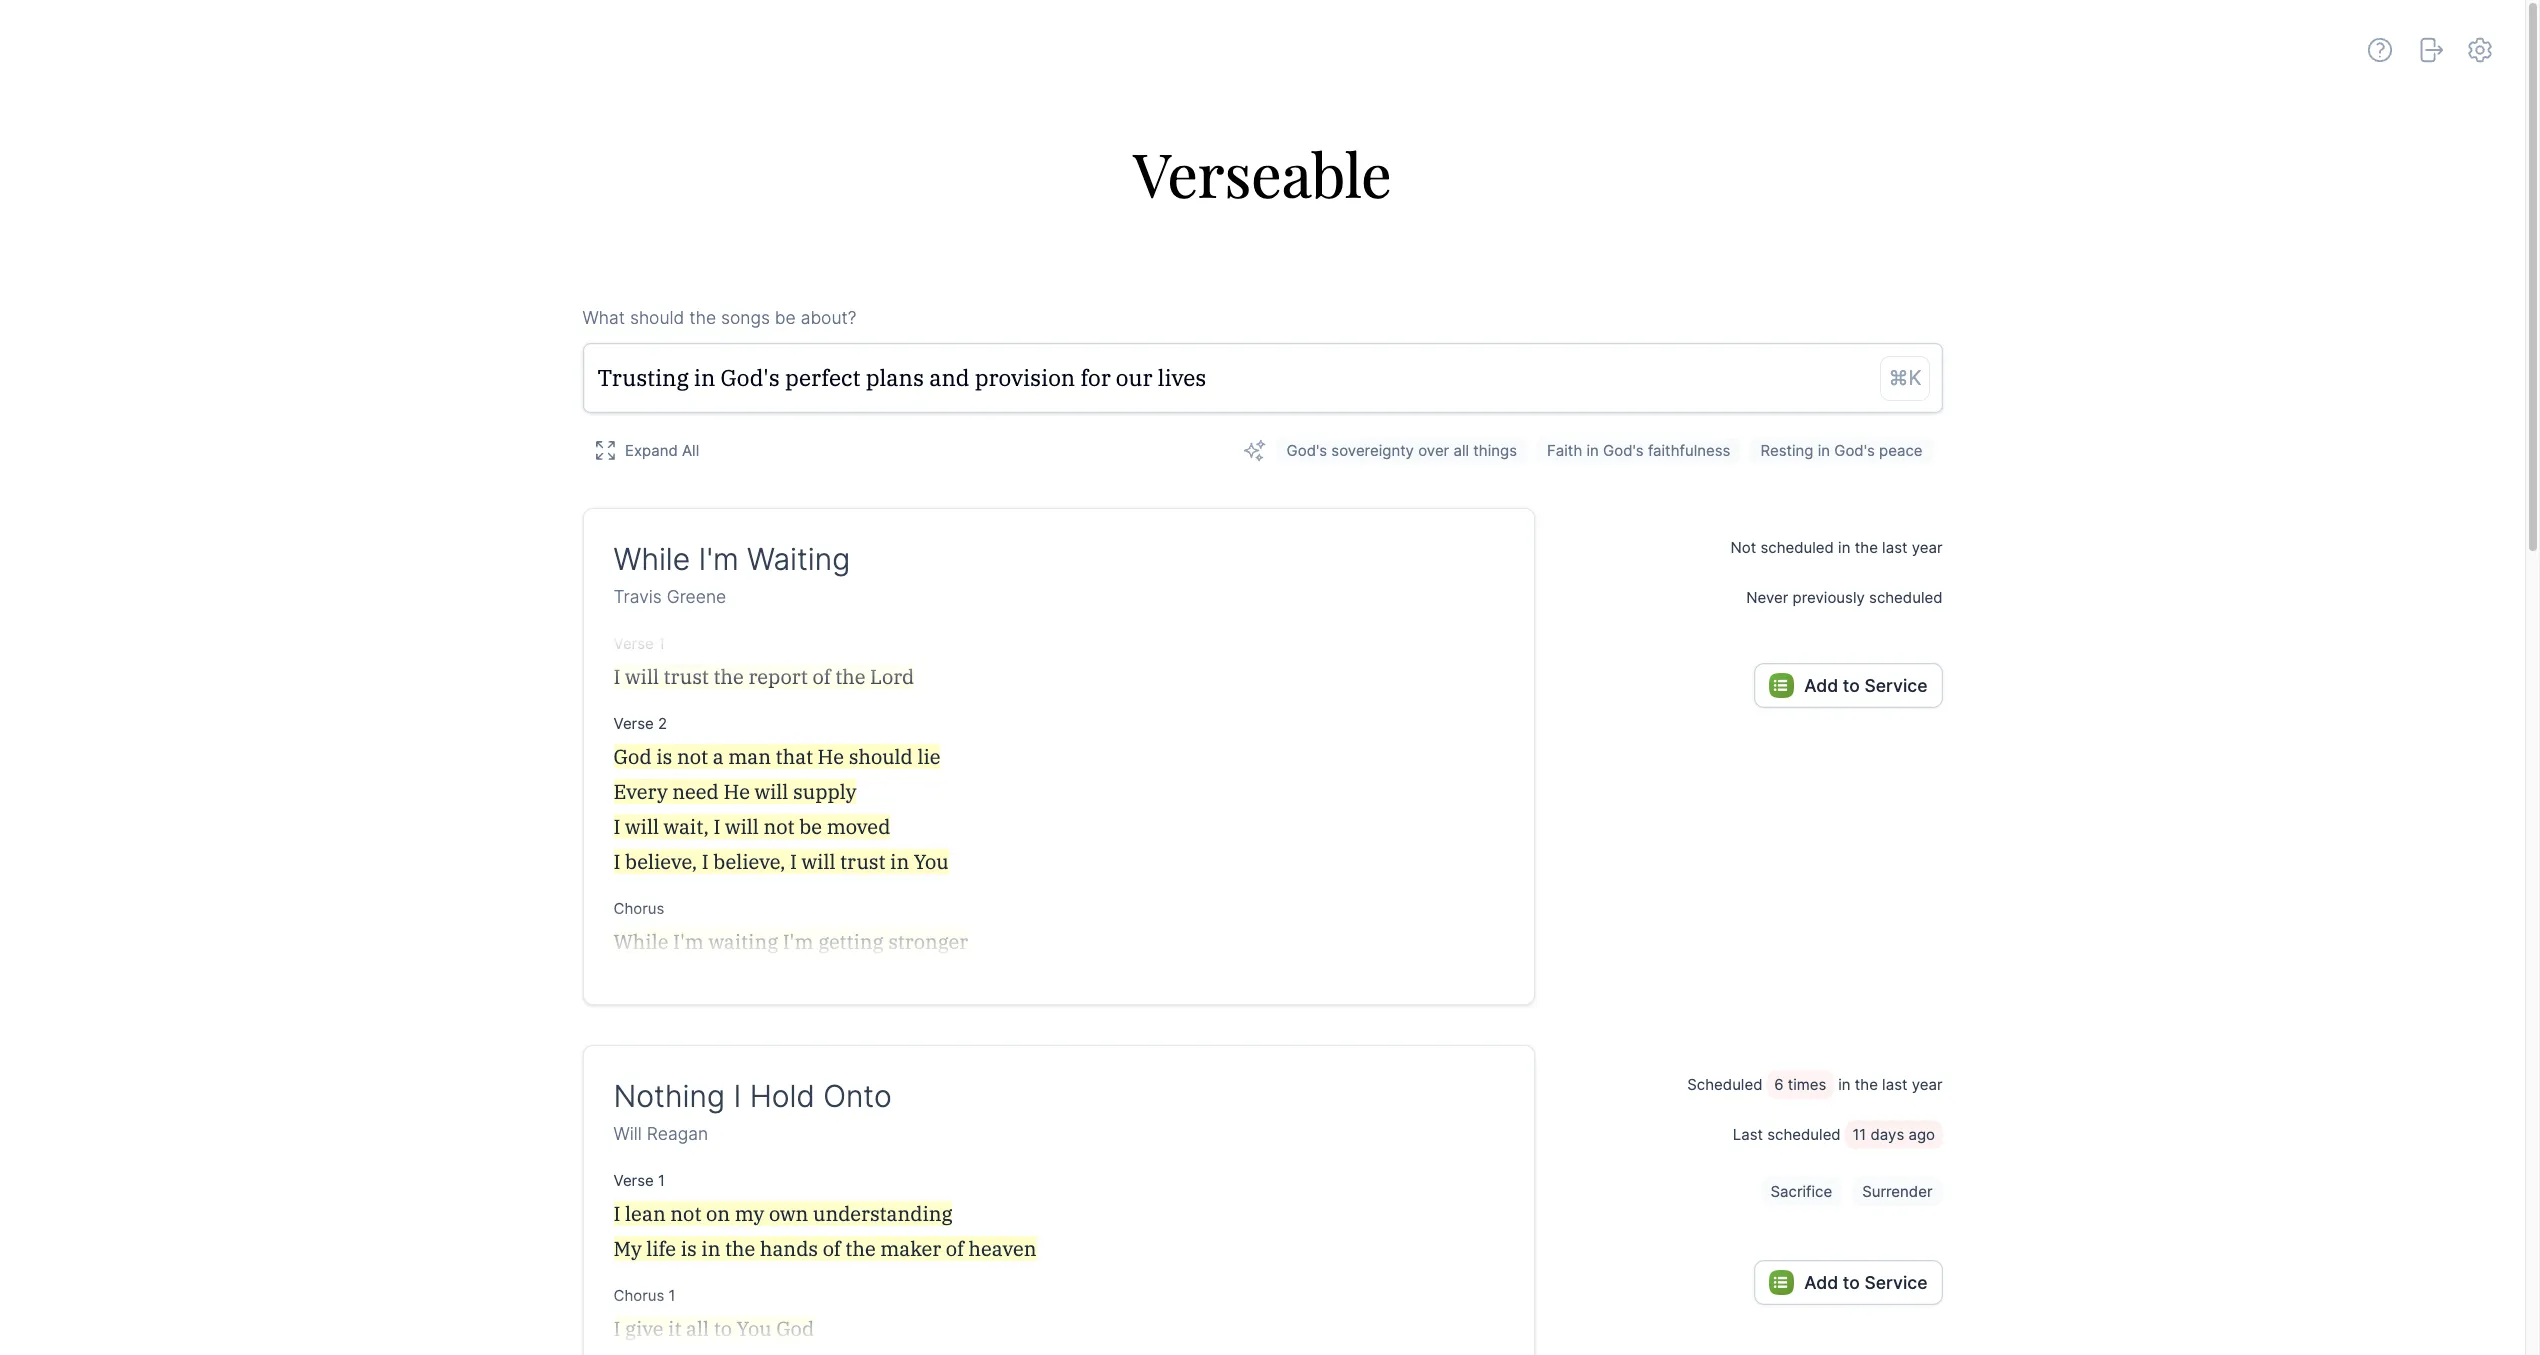Viewport: 2540px width, 1355px height.
Task: Click the Expand All arrows icon
Action: point(605,450)
